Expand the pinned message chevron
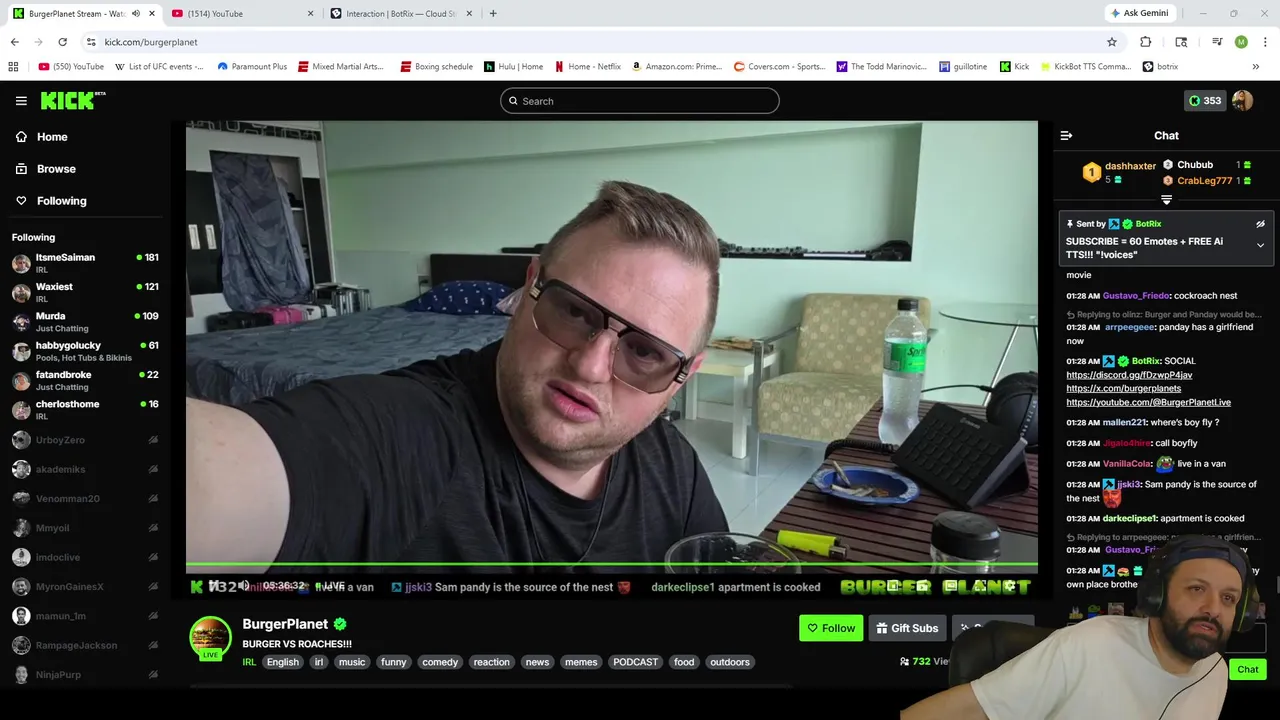1280x720 pixels. point(1260,245)
